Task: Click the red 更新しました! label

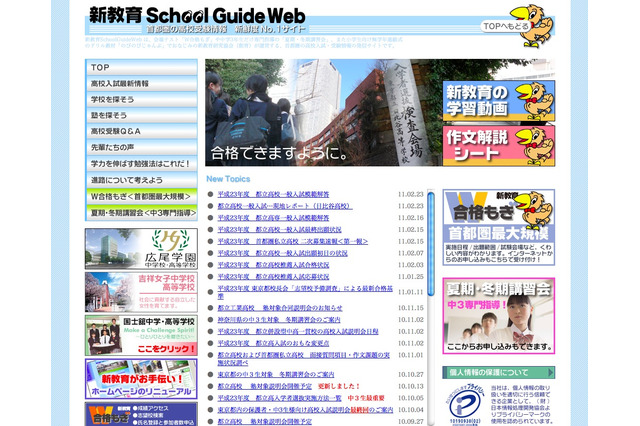Action: pyautogui.click(x=339, y=386)
